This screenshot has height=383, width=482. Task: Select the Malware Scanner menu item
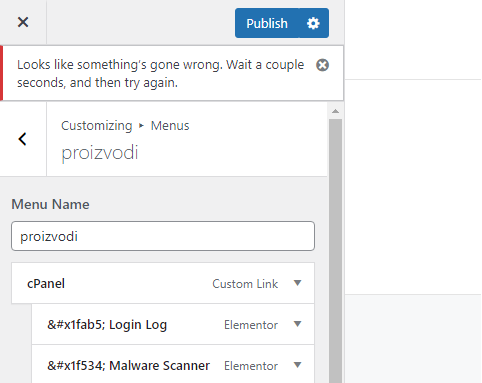point(128,366)
